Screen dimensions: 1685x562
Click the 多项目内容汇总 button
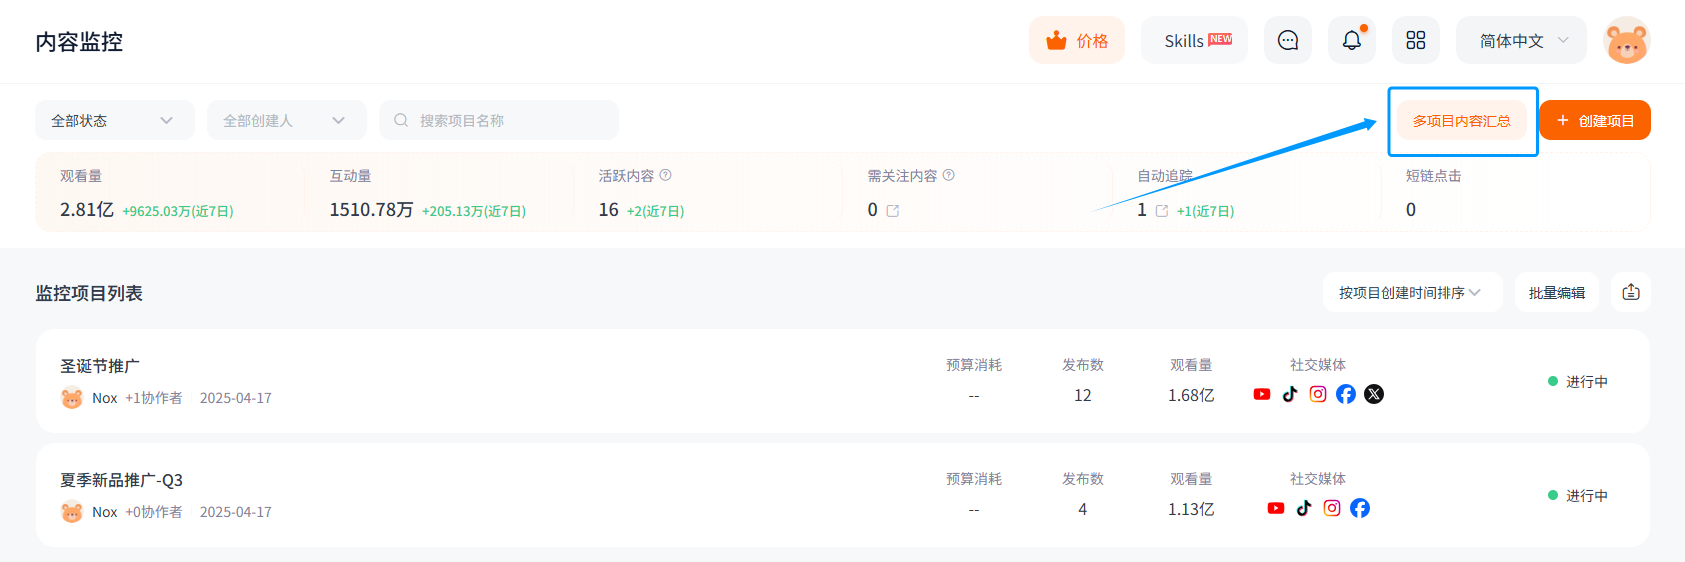coord(1462,121)
